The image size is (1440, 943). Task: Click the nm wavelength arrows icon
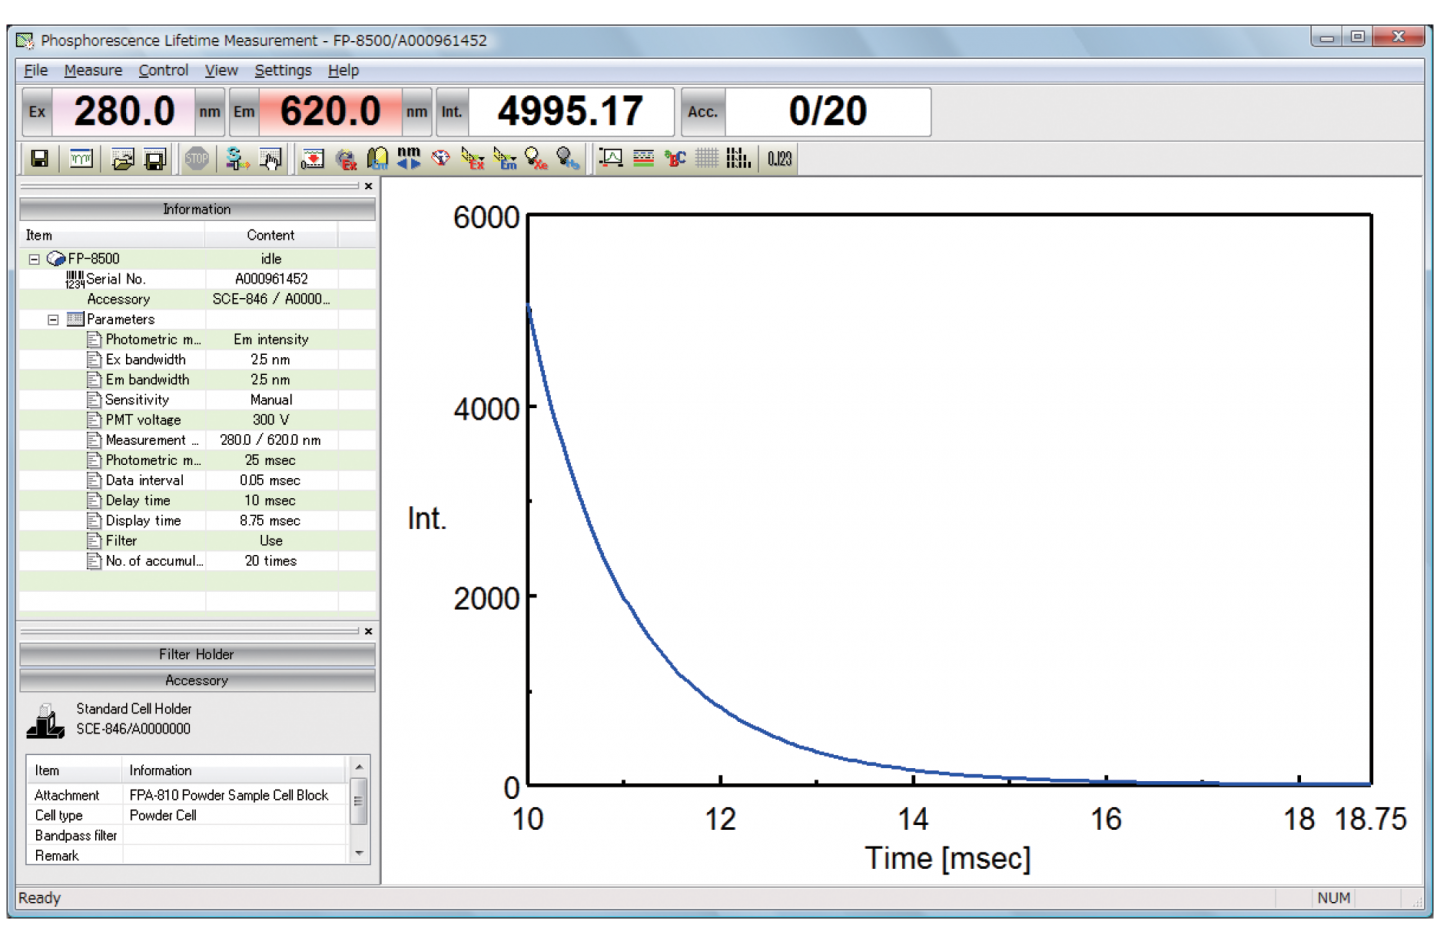point(409,159)
